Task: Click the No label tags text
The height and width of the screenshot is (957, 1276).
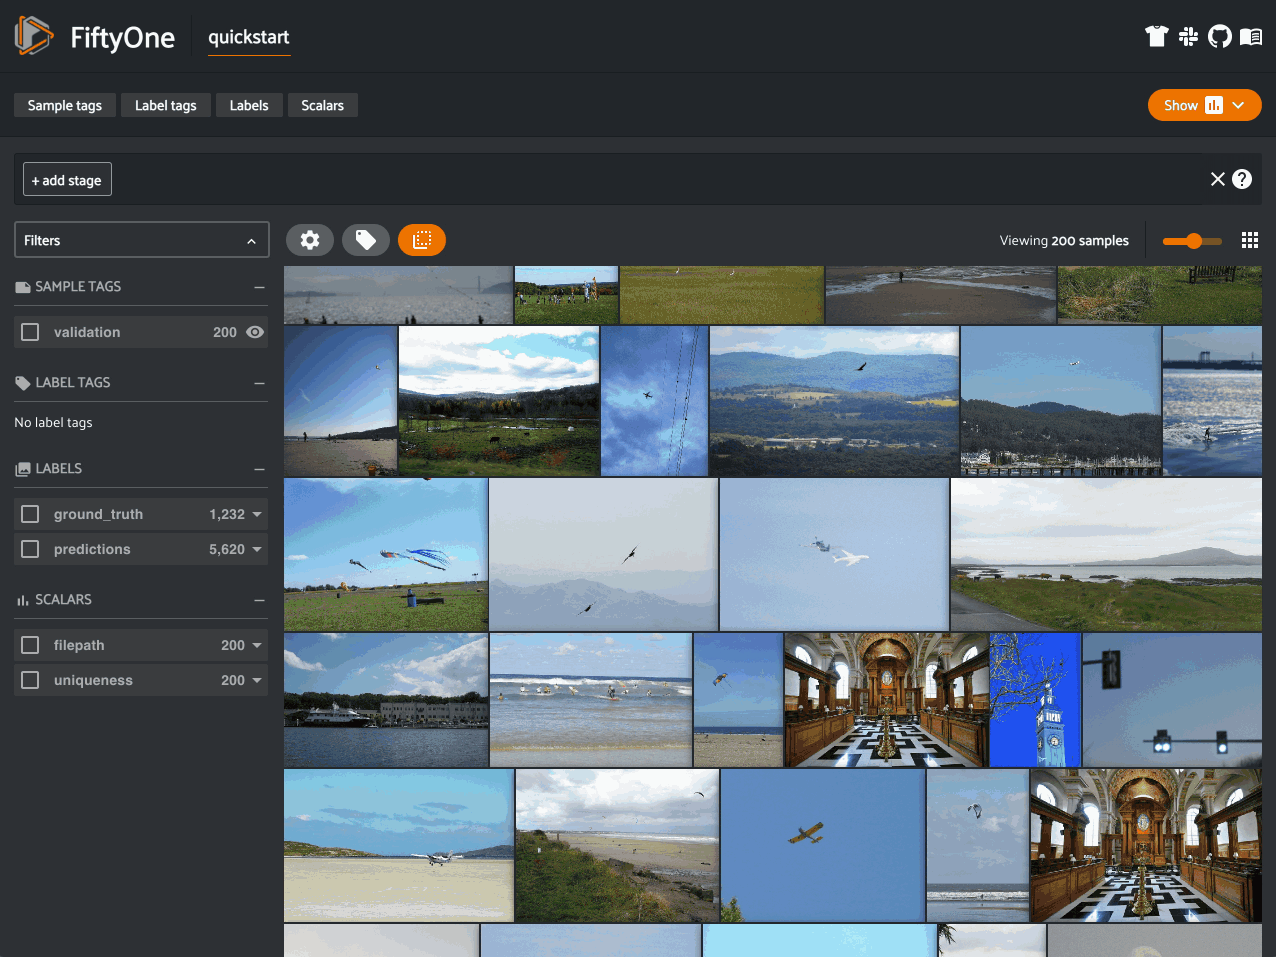Action: pos(53,422)
